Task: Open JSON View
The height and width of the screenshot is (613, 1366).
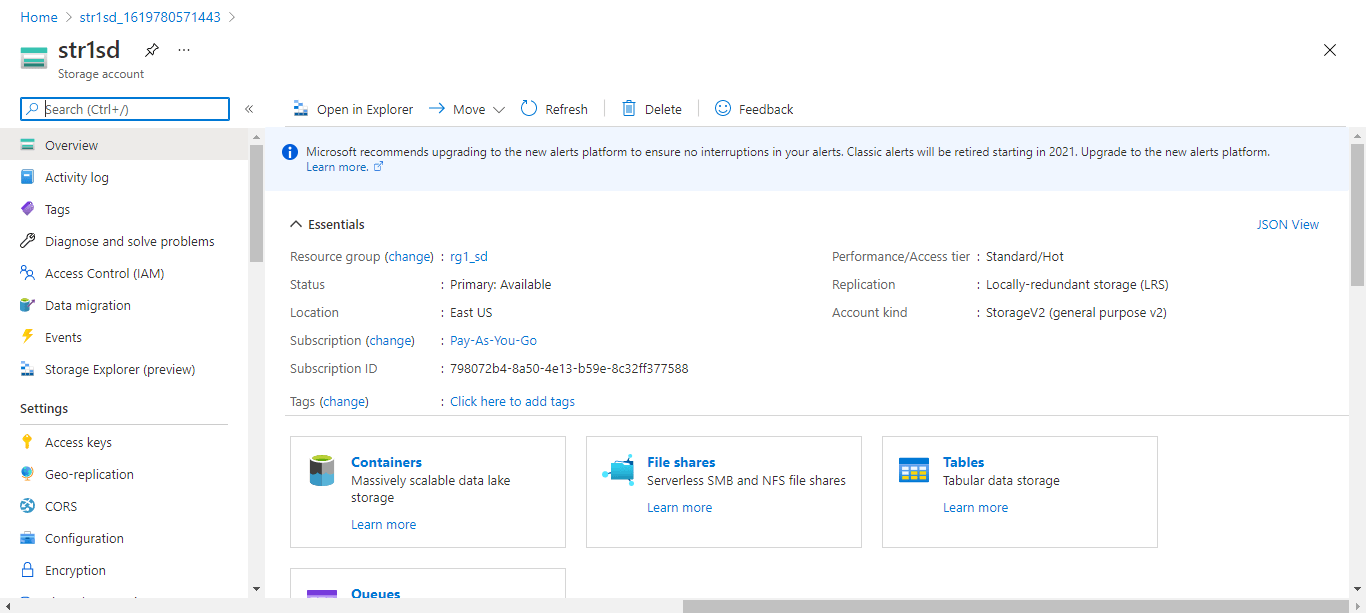Action: coord(1288,225)
